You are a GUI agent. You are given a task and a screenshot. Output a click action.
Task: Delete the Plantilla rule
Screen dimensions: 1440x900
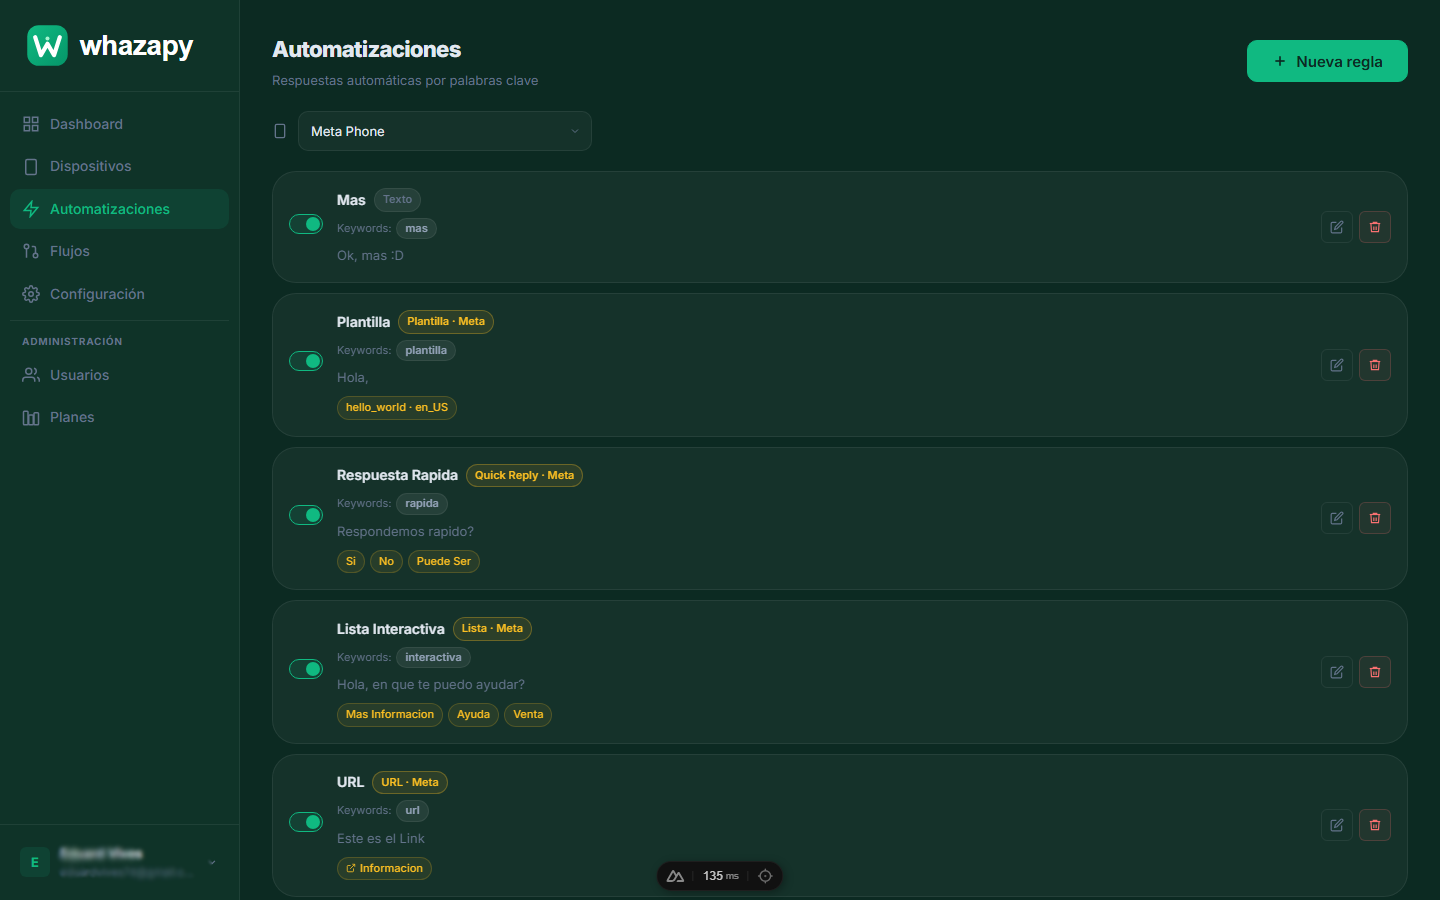click(x=1375, y=365)
